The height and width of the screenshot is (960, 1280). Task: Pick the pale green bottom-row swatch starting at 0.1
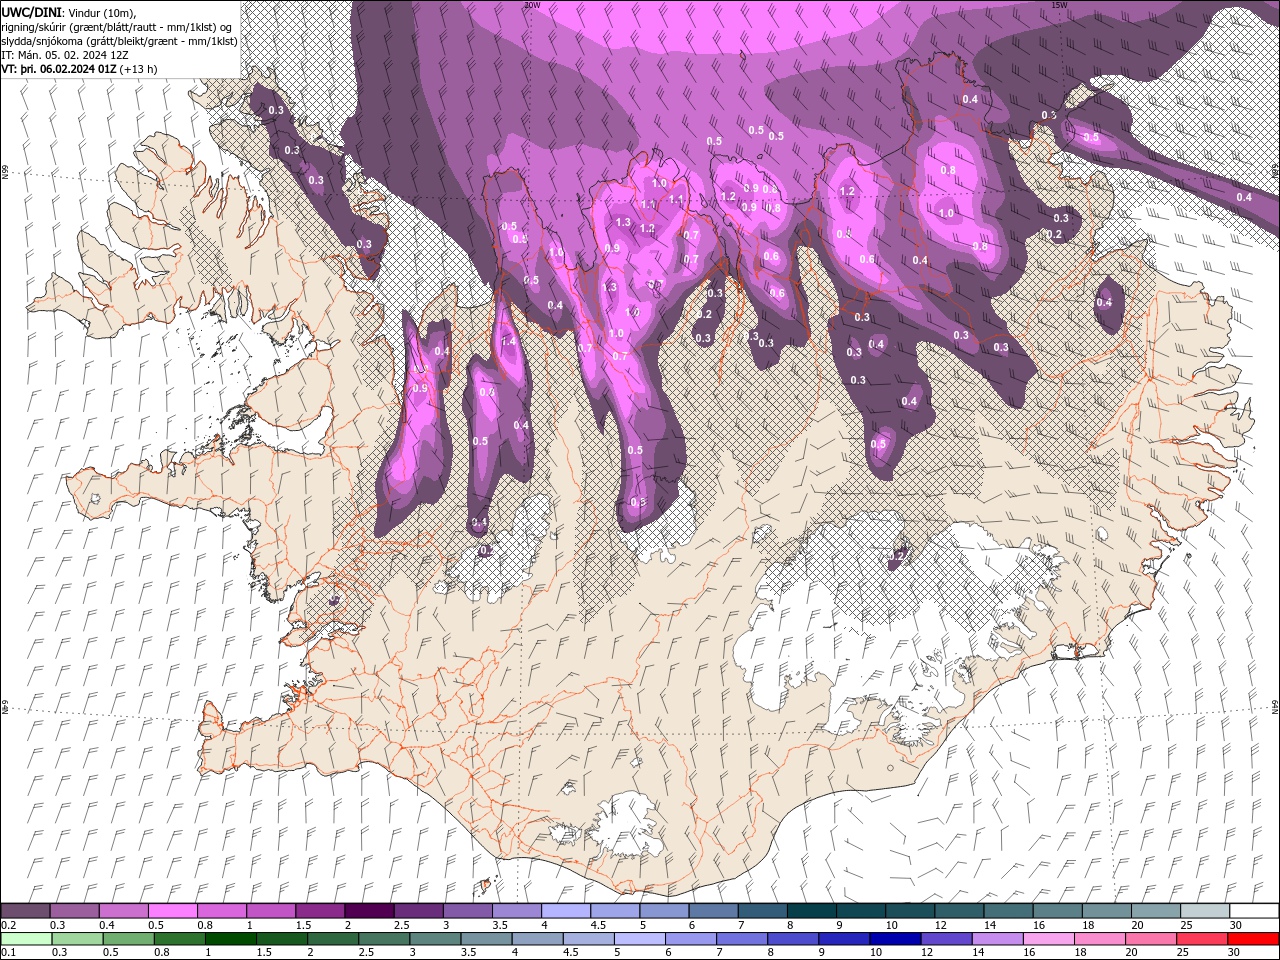point(25,939)
